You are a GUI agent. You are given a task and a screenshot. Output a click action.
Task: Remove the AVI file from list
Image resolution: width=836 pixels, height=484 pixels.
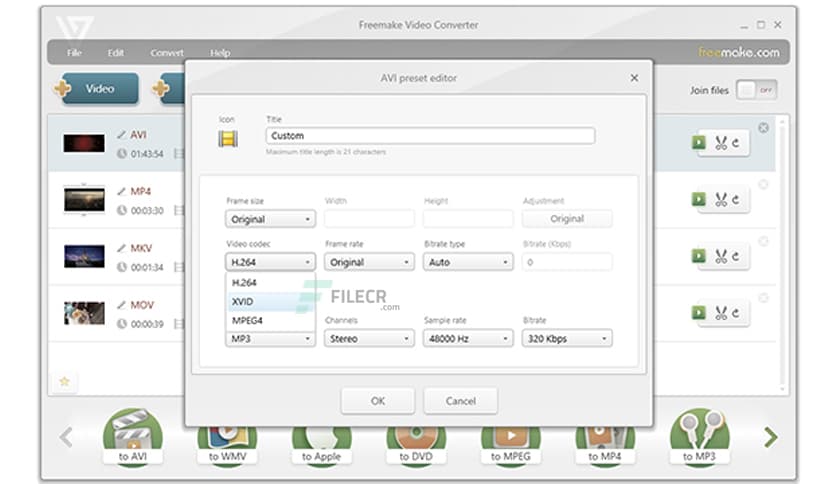pyautogui.click(x=763, y=128)
